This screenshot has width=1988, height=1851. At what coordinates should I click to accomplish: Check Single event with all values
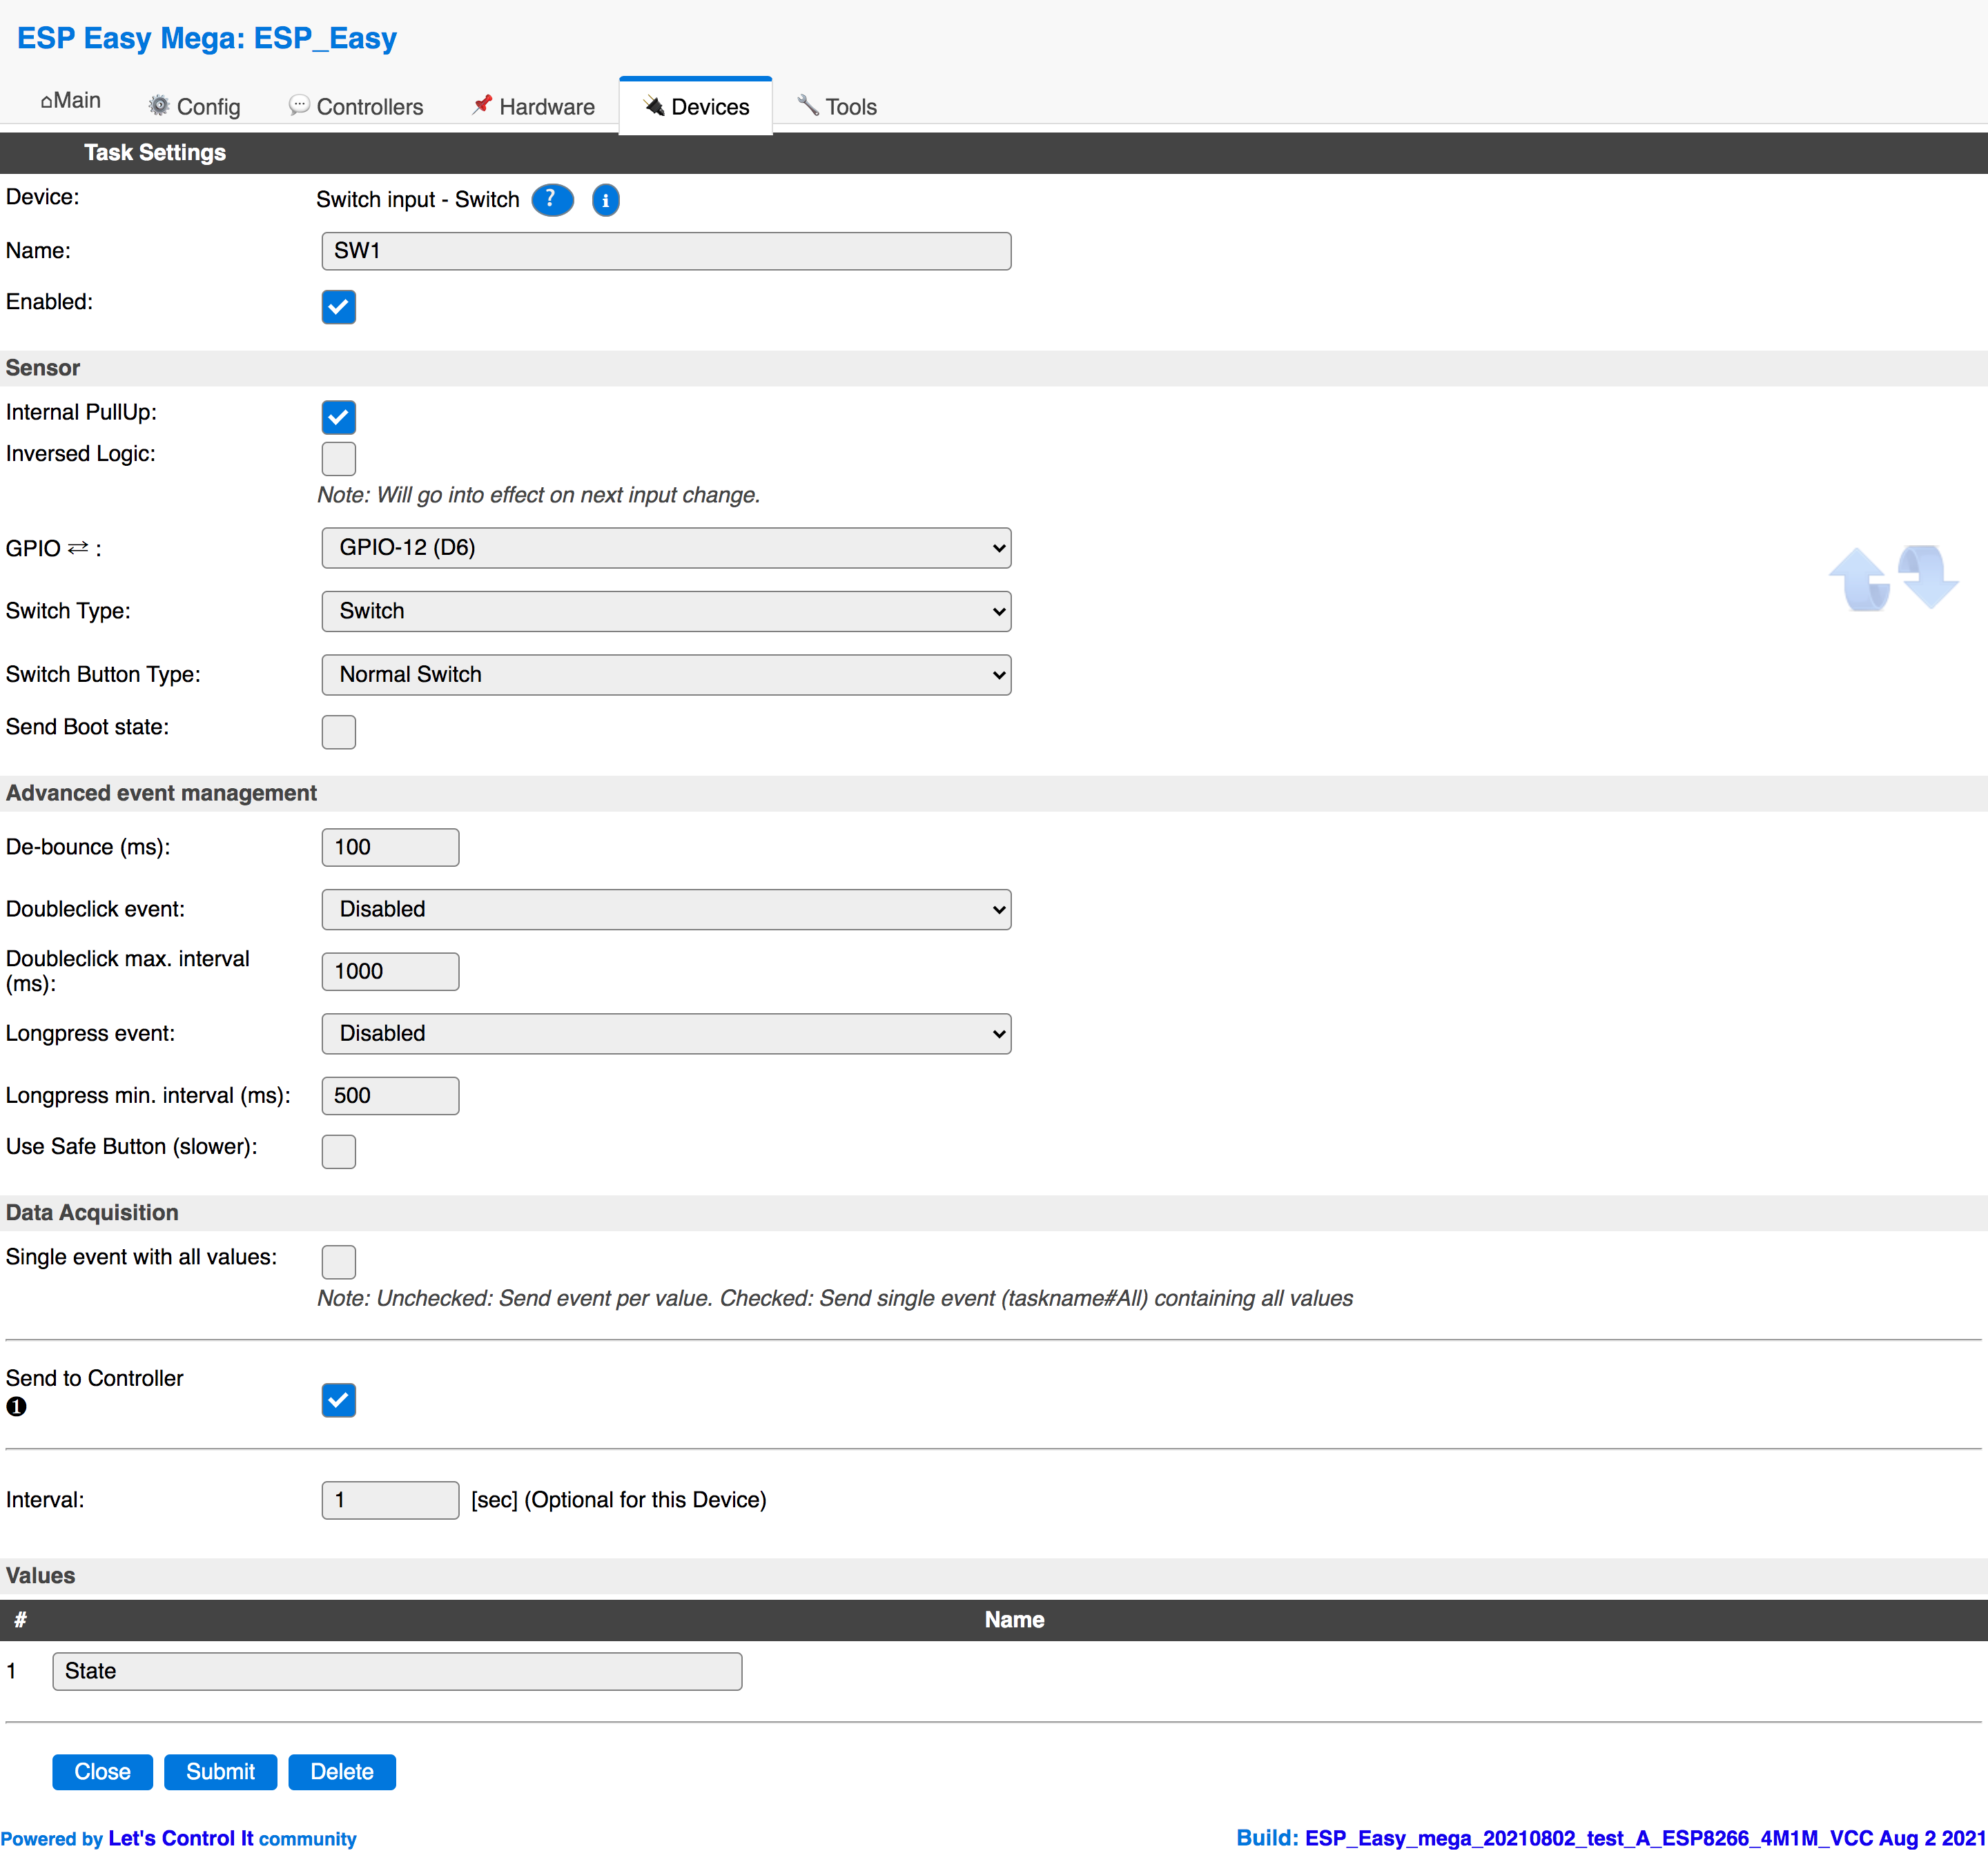click(338, 1262)
